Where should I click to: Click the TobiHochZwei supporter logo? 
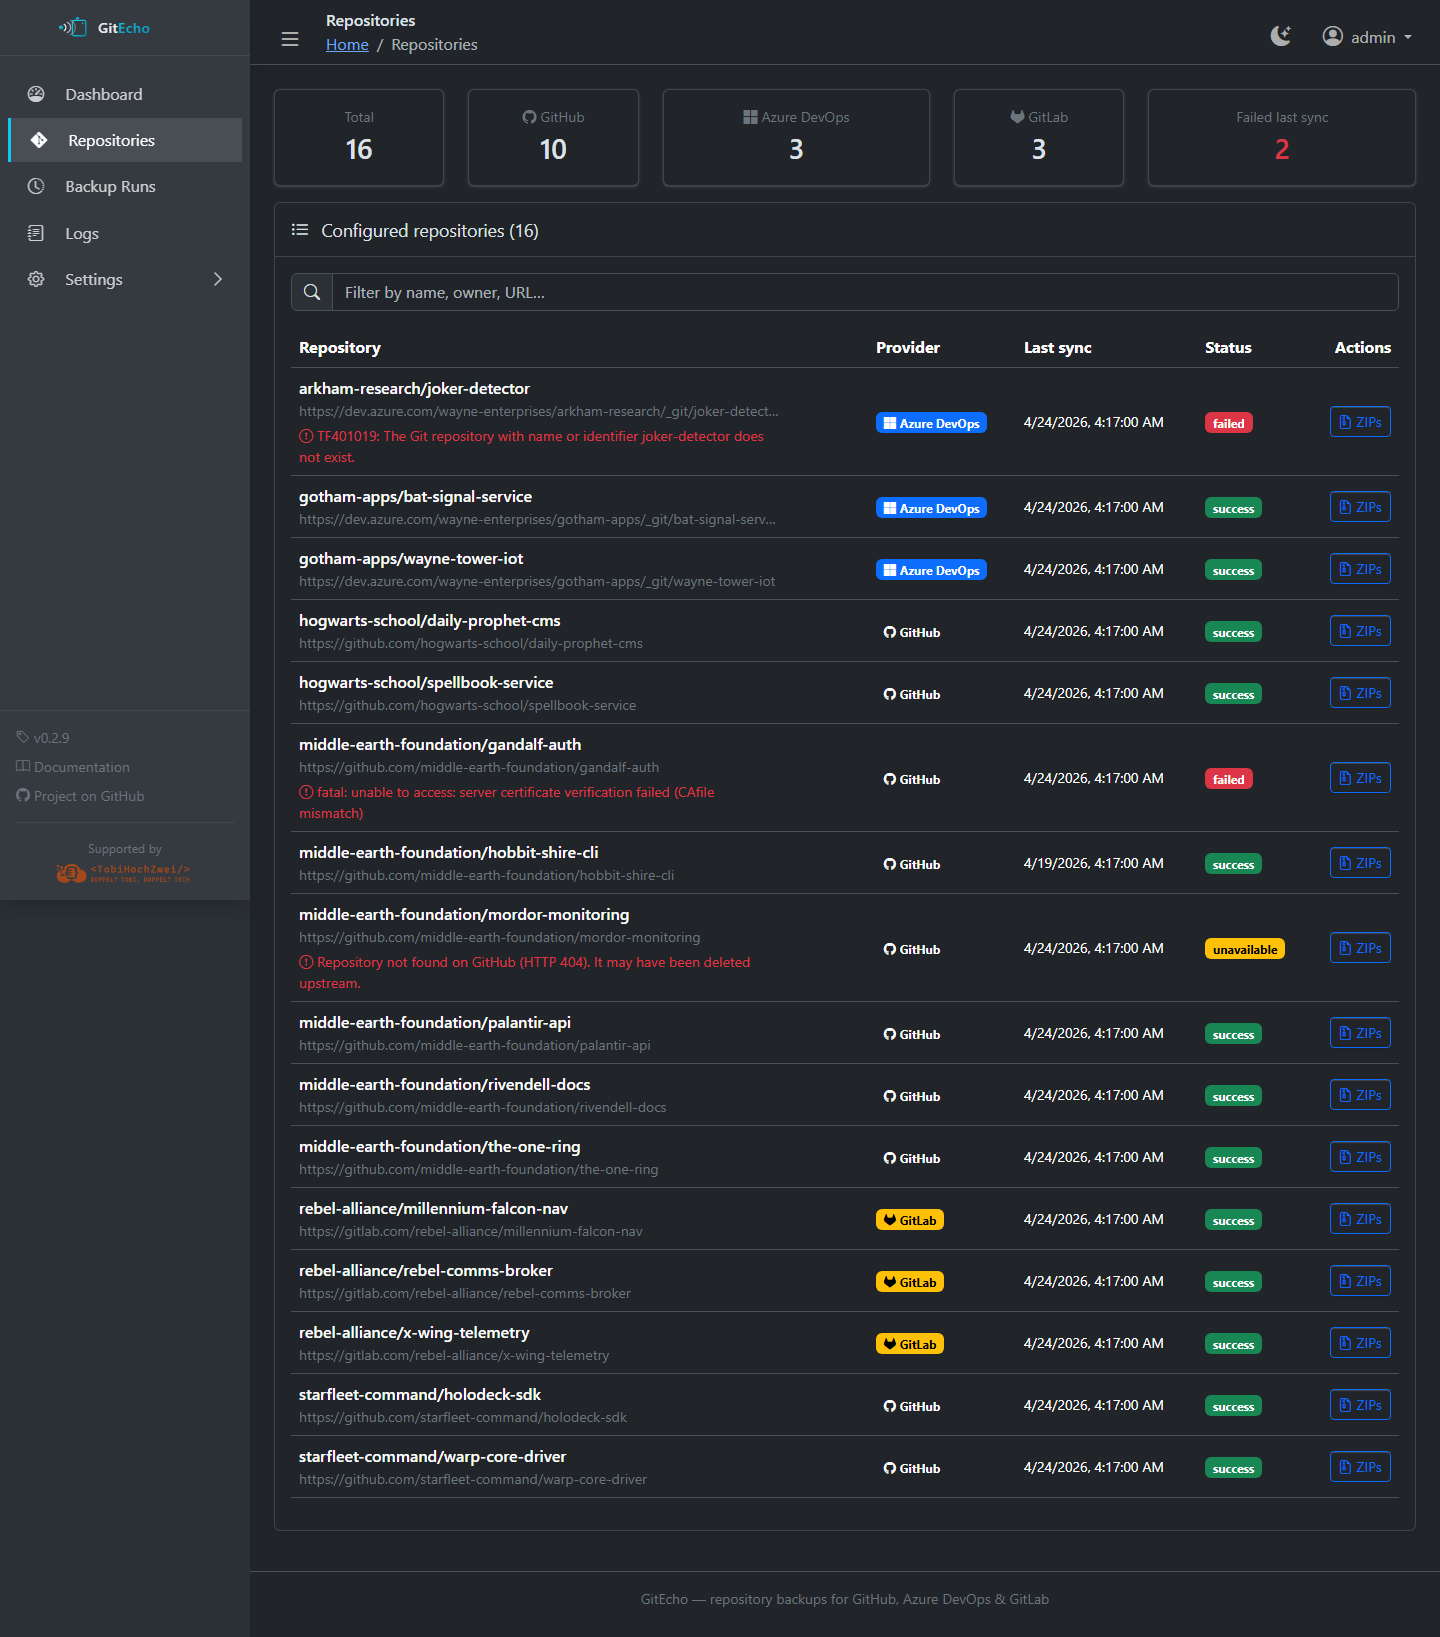point(124,873)
